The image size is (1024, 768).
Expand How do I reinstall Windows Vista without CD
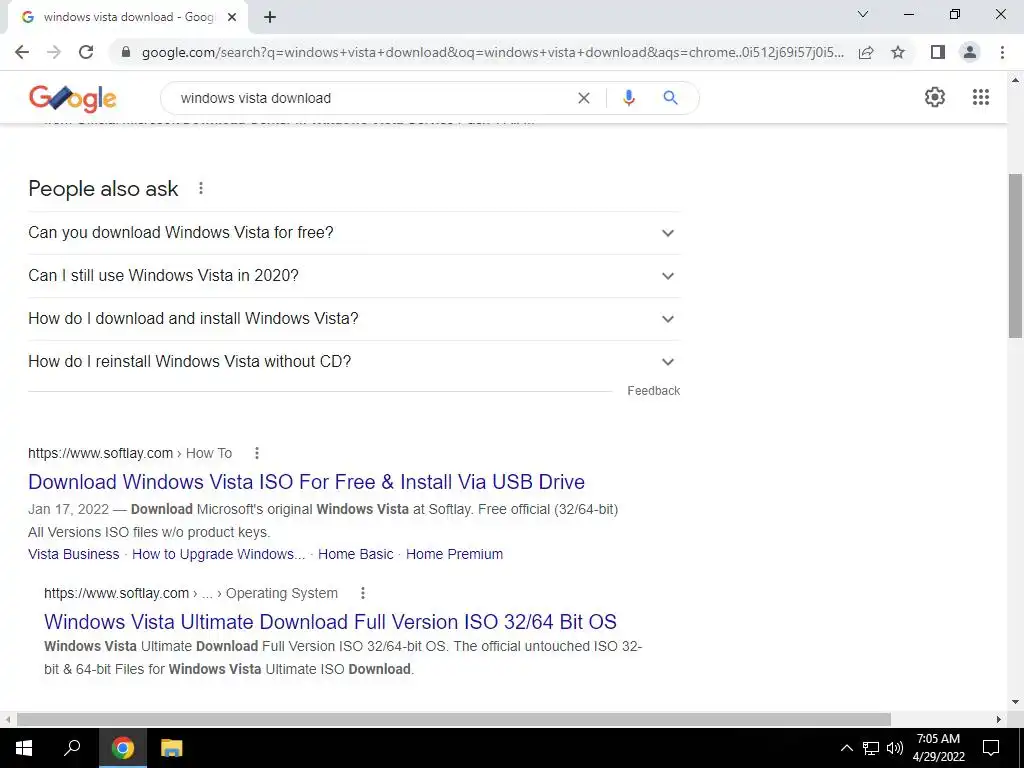pos(354,362)
